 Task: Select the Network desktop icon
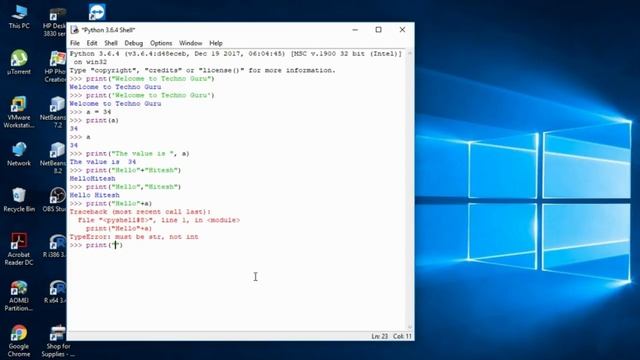pos(19,154)
